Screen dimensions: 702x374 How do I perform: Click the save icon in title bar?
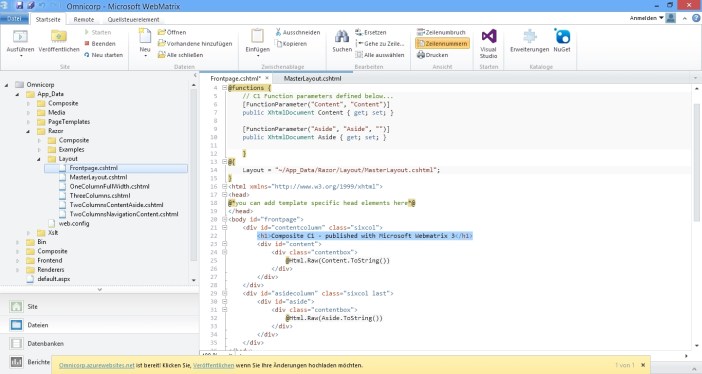pyautogui.click(x=19, y=6)
